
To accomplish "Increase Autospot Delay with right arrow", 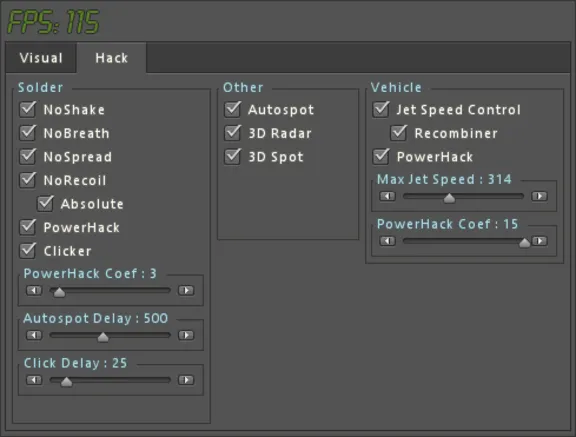I will (186, 335).
